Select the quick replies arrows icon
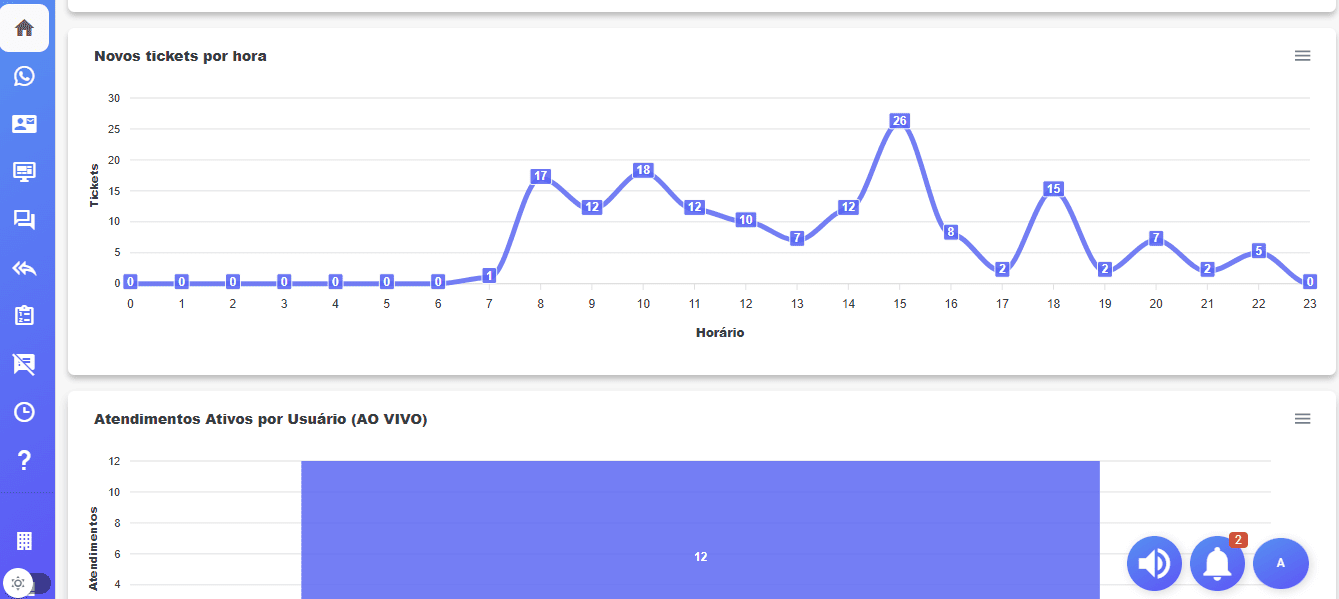 (x=23, y=267)
